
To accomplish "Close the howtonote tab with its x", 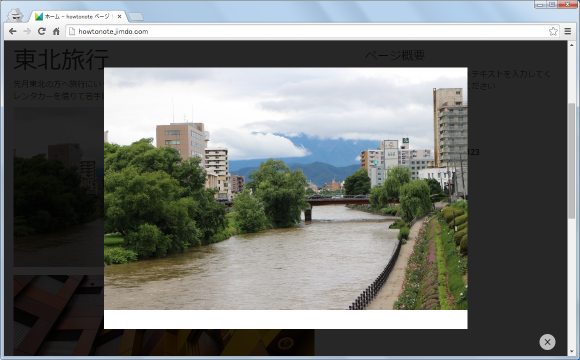I will 119,17.
